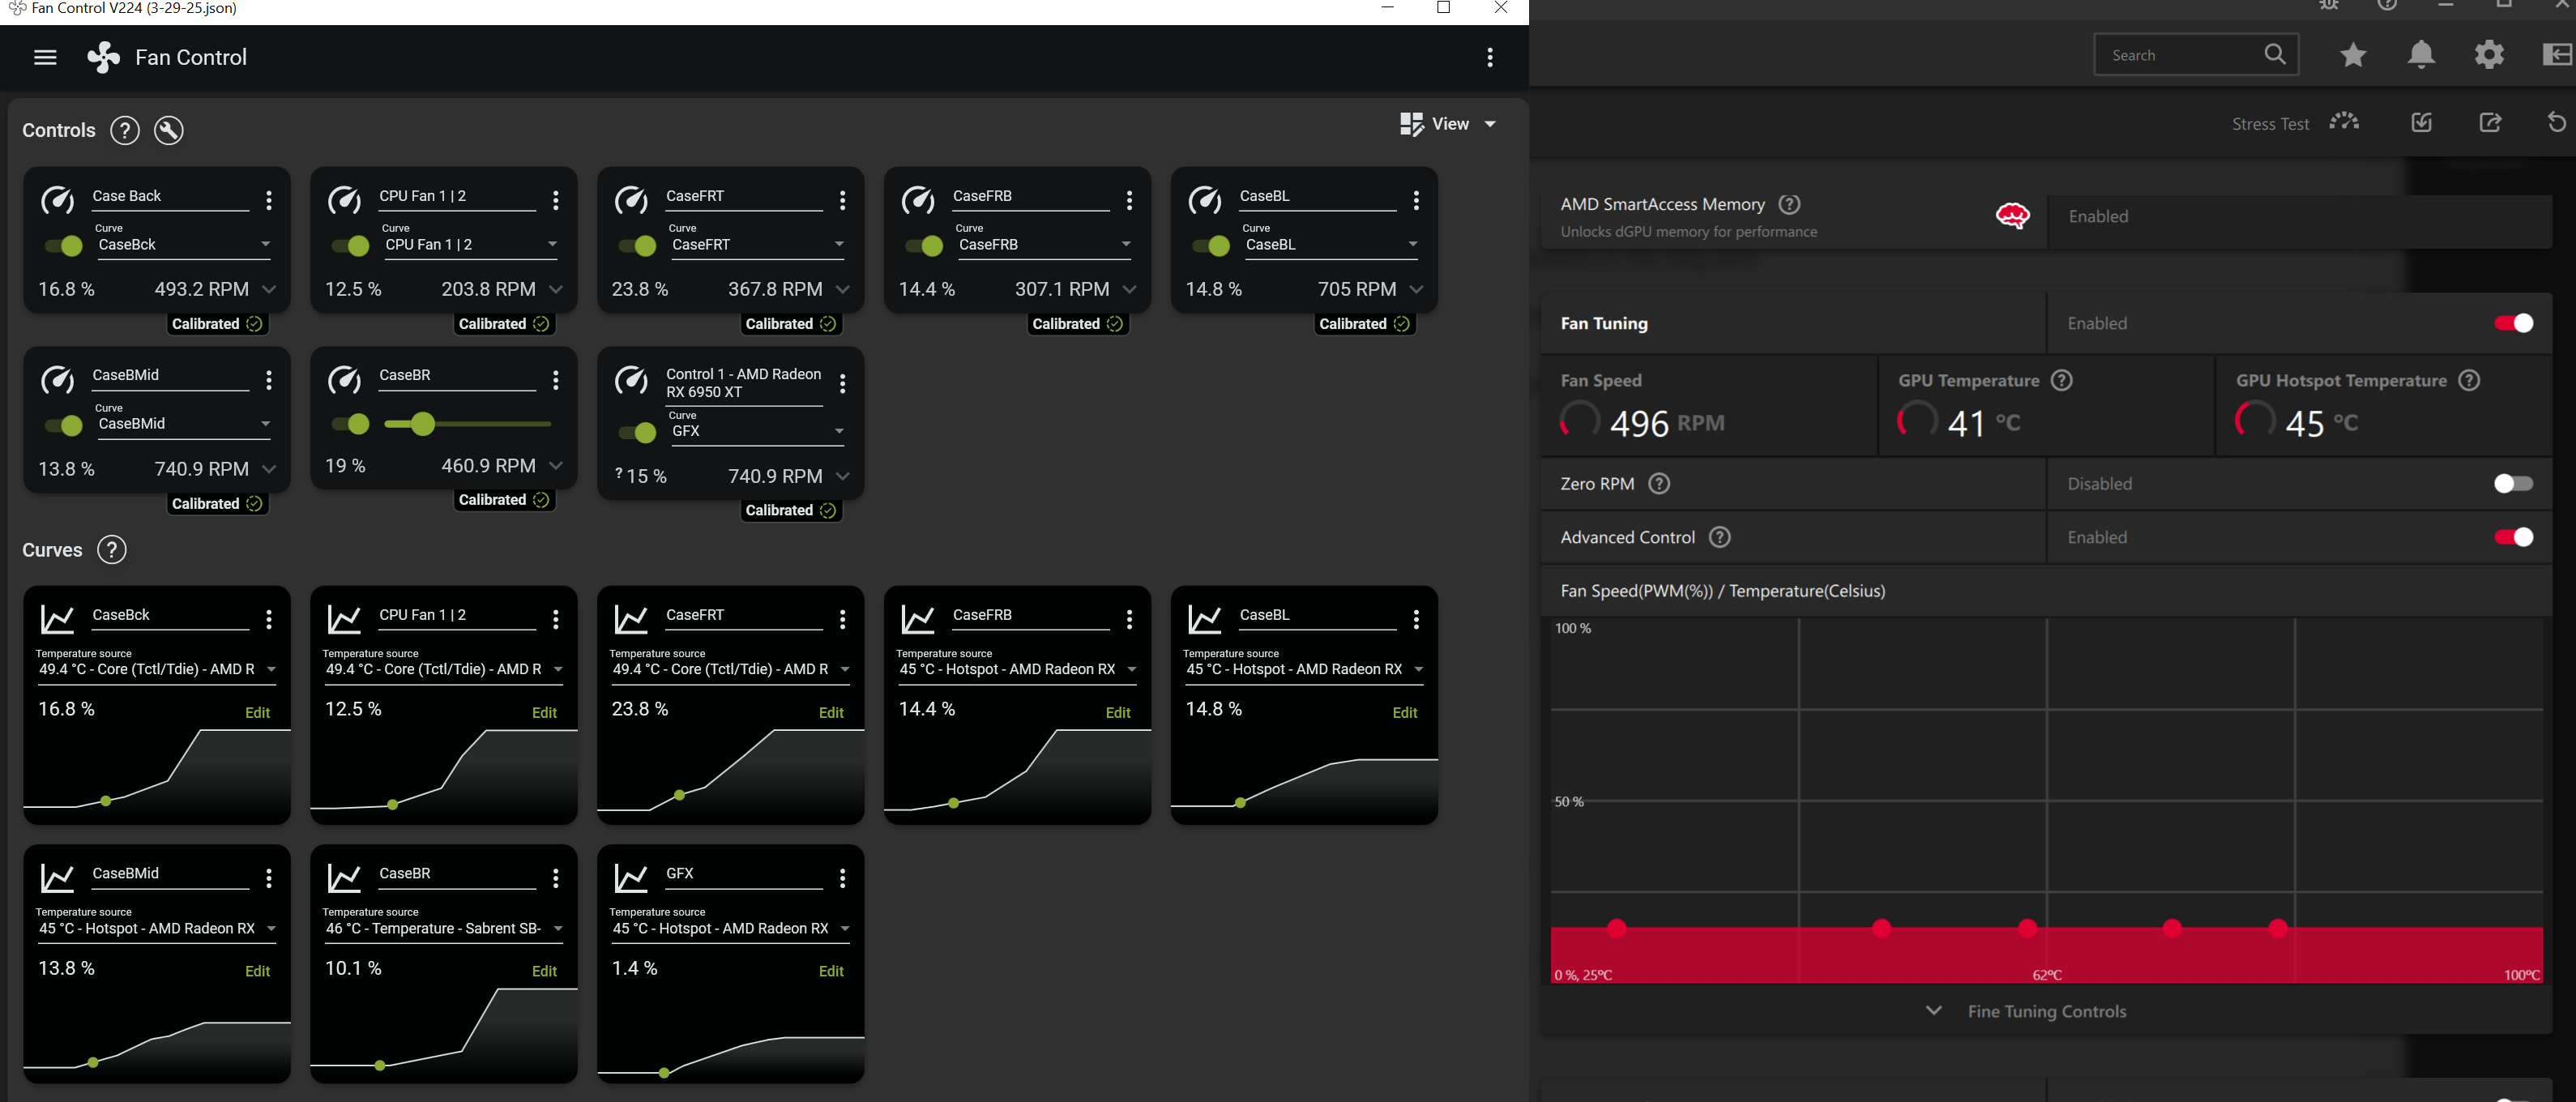Screen dimensions: 2576x1102
Task: Click the CaseBck curve graph icon
Action: [57, 619]
